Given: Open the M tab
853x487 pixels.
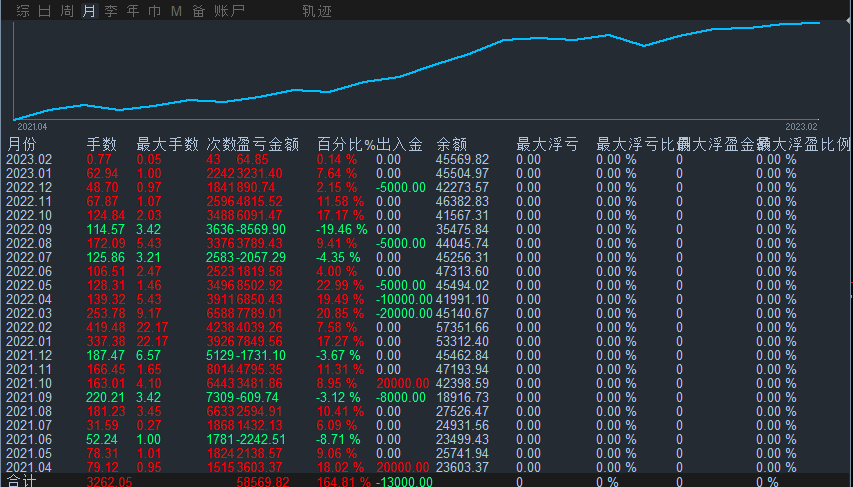Looking at the screenshot, I should 176,11.
